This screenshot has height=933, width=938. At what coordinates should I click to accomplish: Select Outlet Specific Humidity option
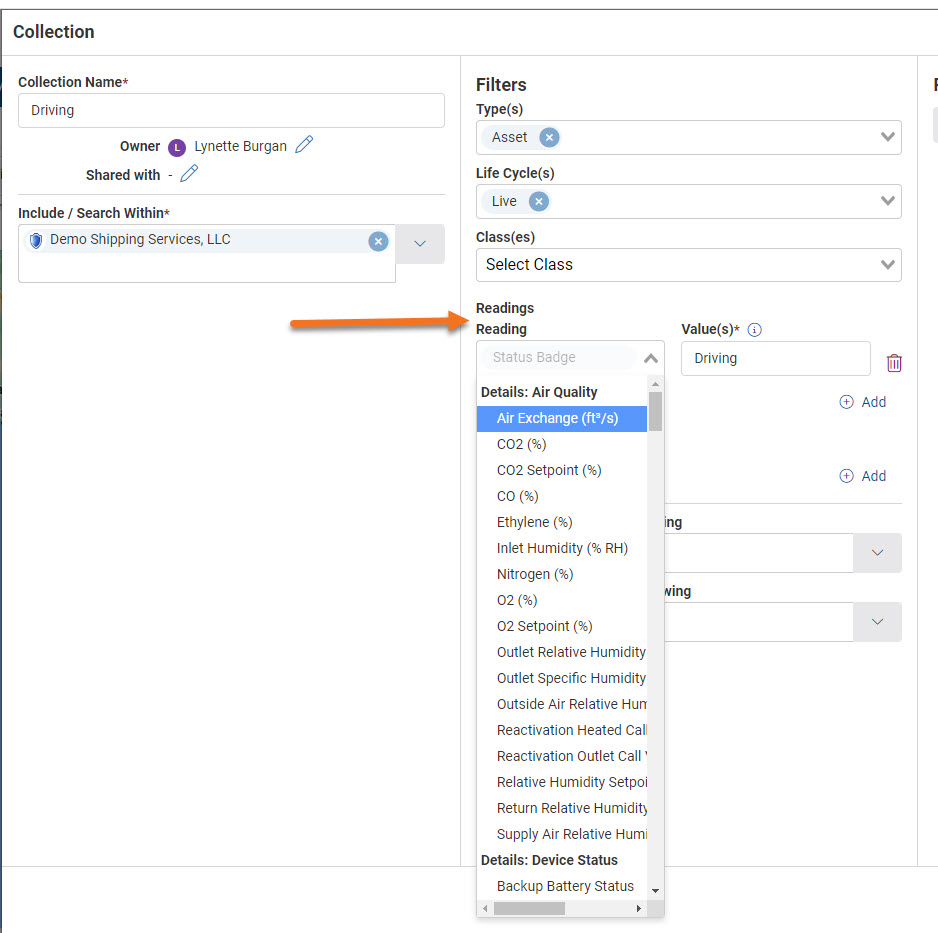(x=562, y=678)
